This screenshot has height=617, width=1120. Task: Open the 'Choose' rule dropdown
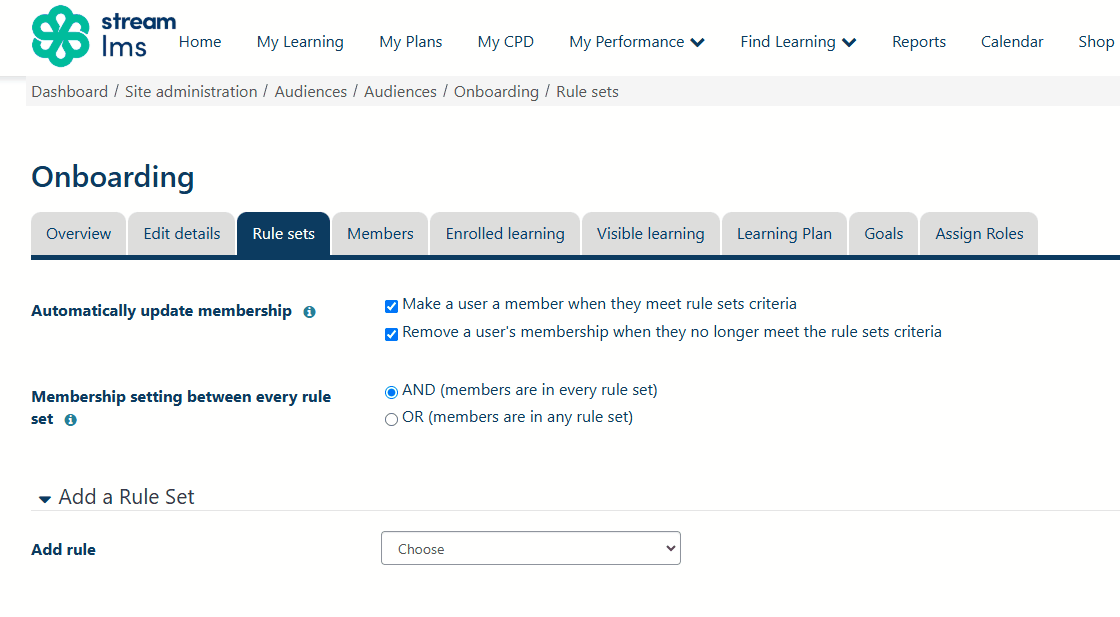click(x=530, y=548)
